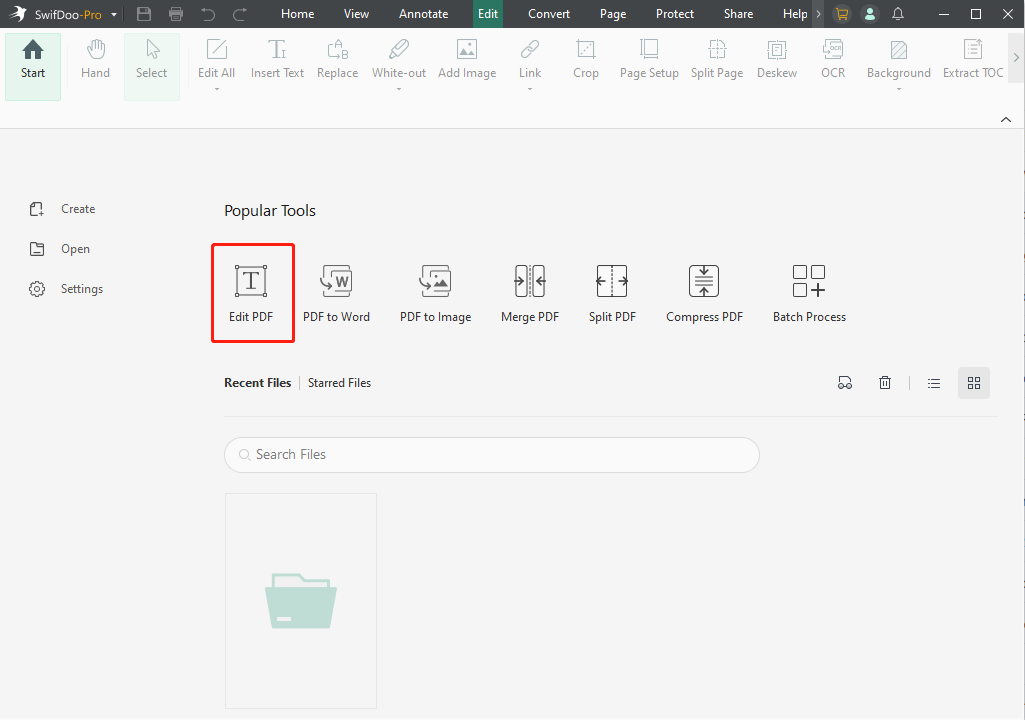Select the Merge PDF tool
The image size is (1025, 720).
[x=529, y=292]
